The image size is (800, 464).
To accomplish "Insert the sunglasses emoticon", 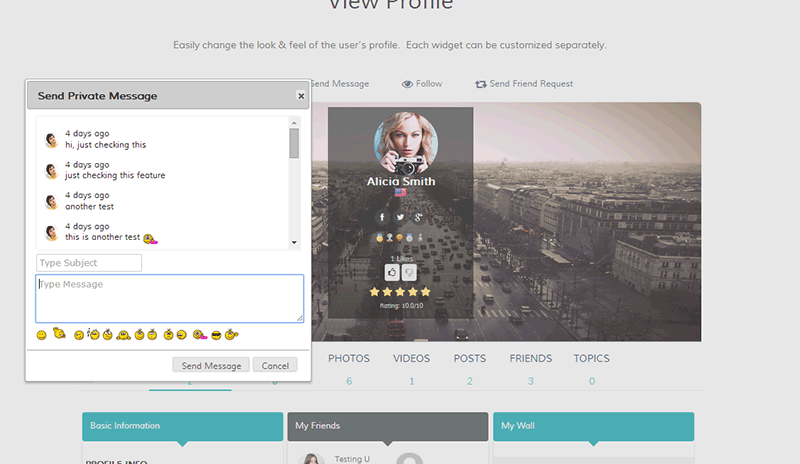I will click(x=216, y=335).
